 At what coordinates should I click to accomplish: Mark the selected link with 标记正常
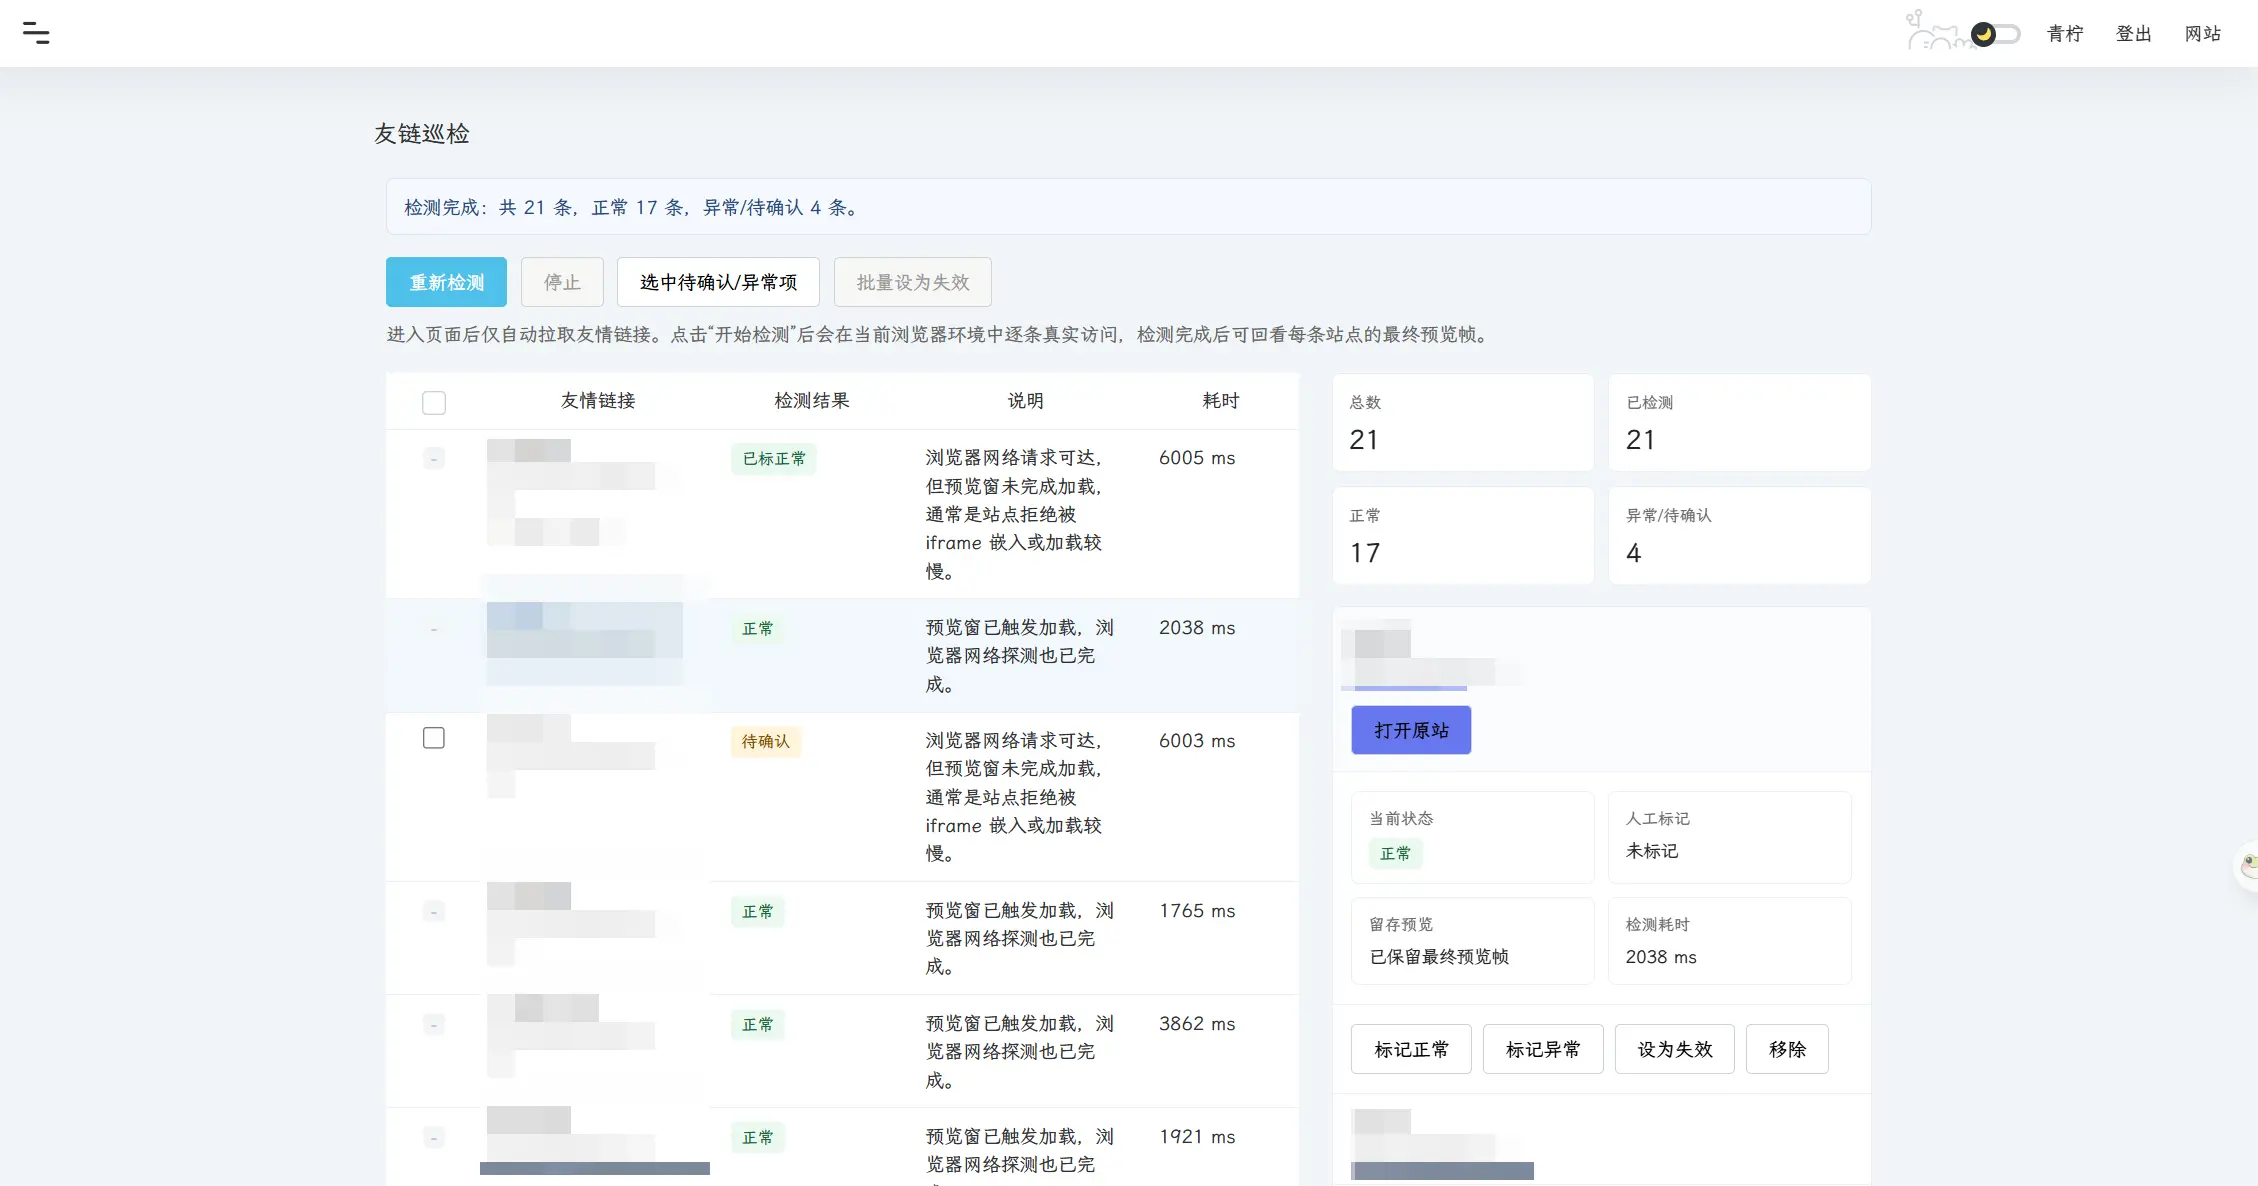[x=1411, y=1049]
